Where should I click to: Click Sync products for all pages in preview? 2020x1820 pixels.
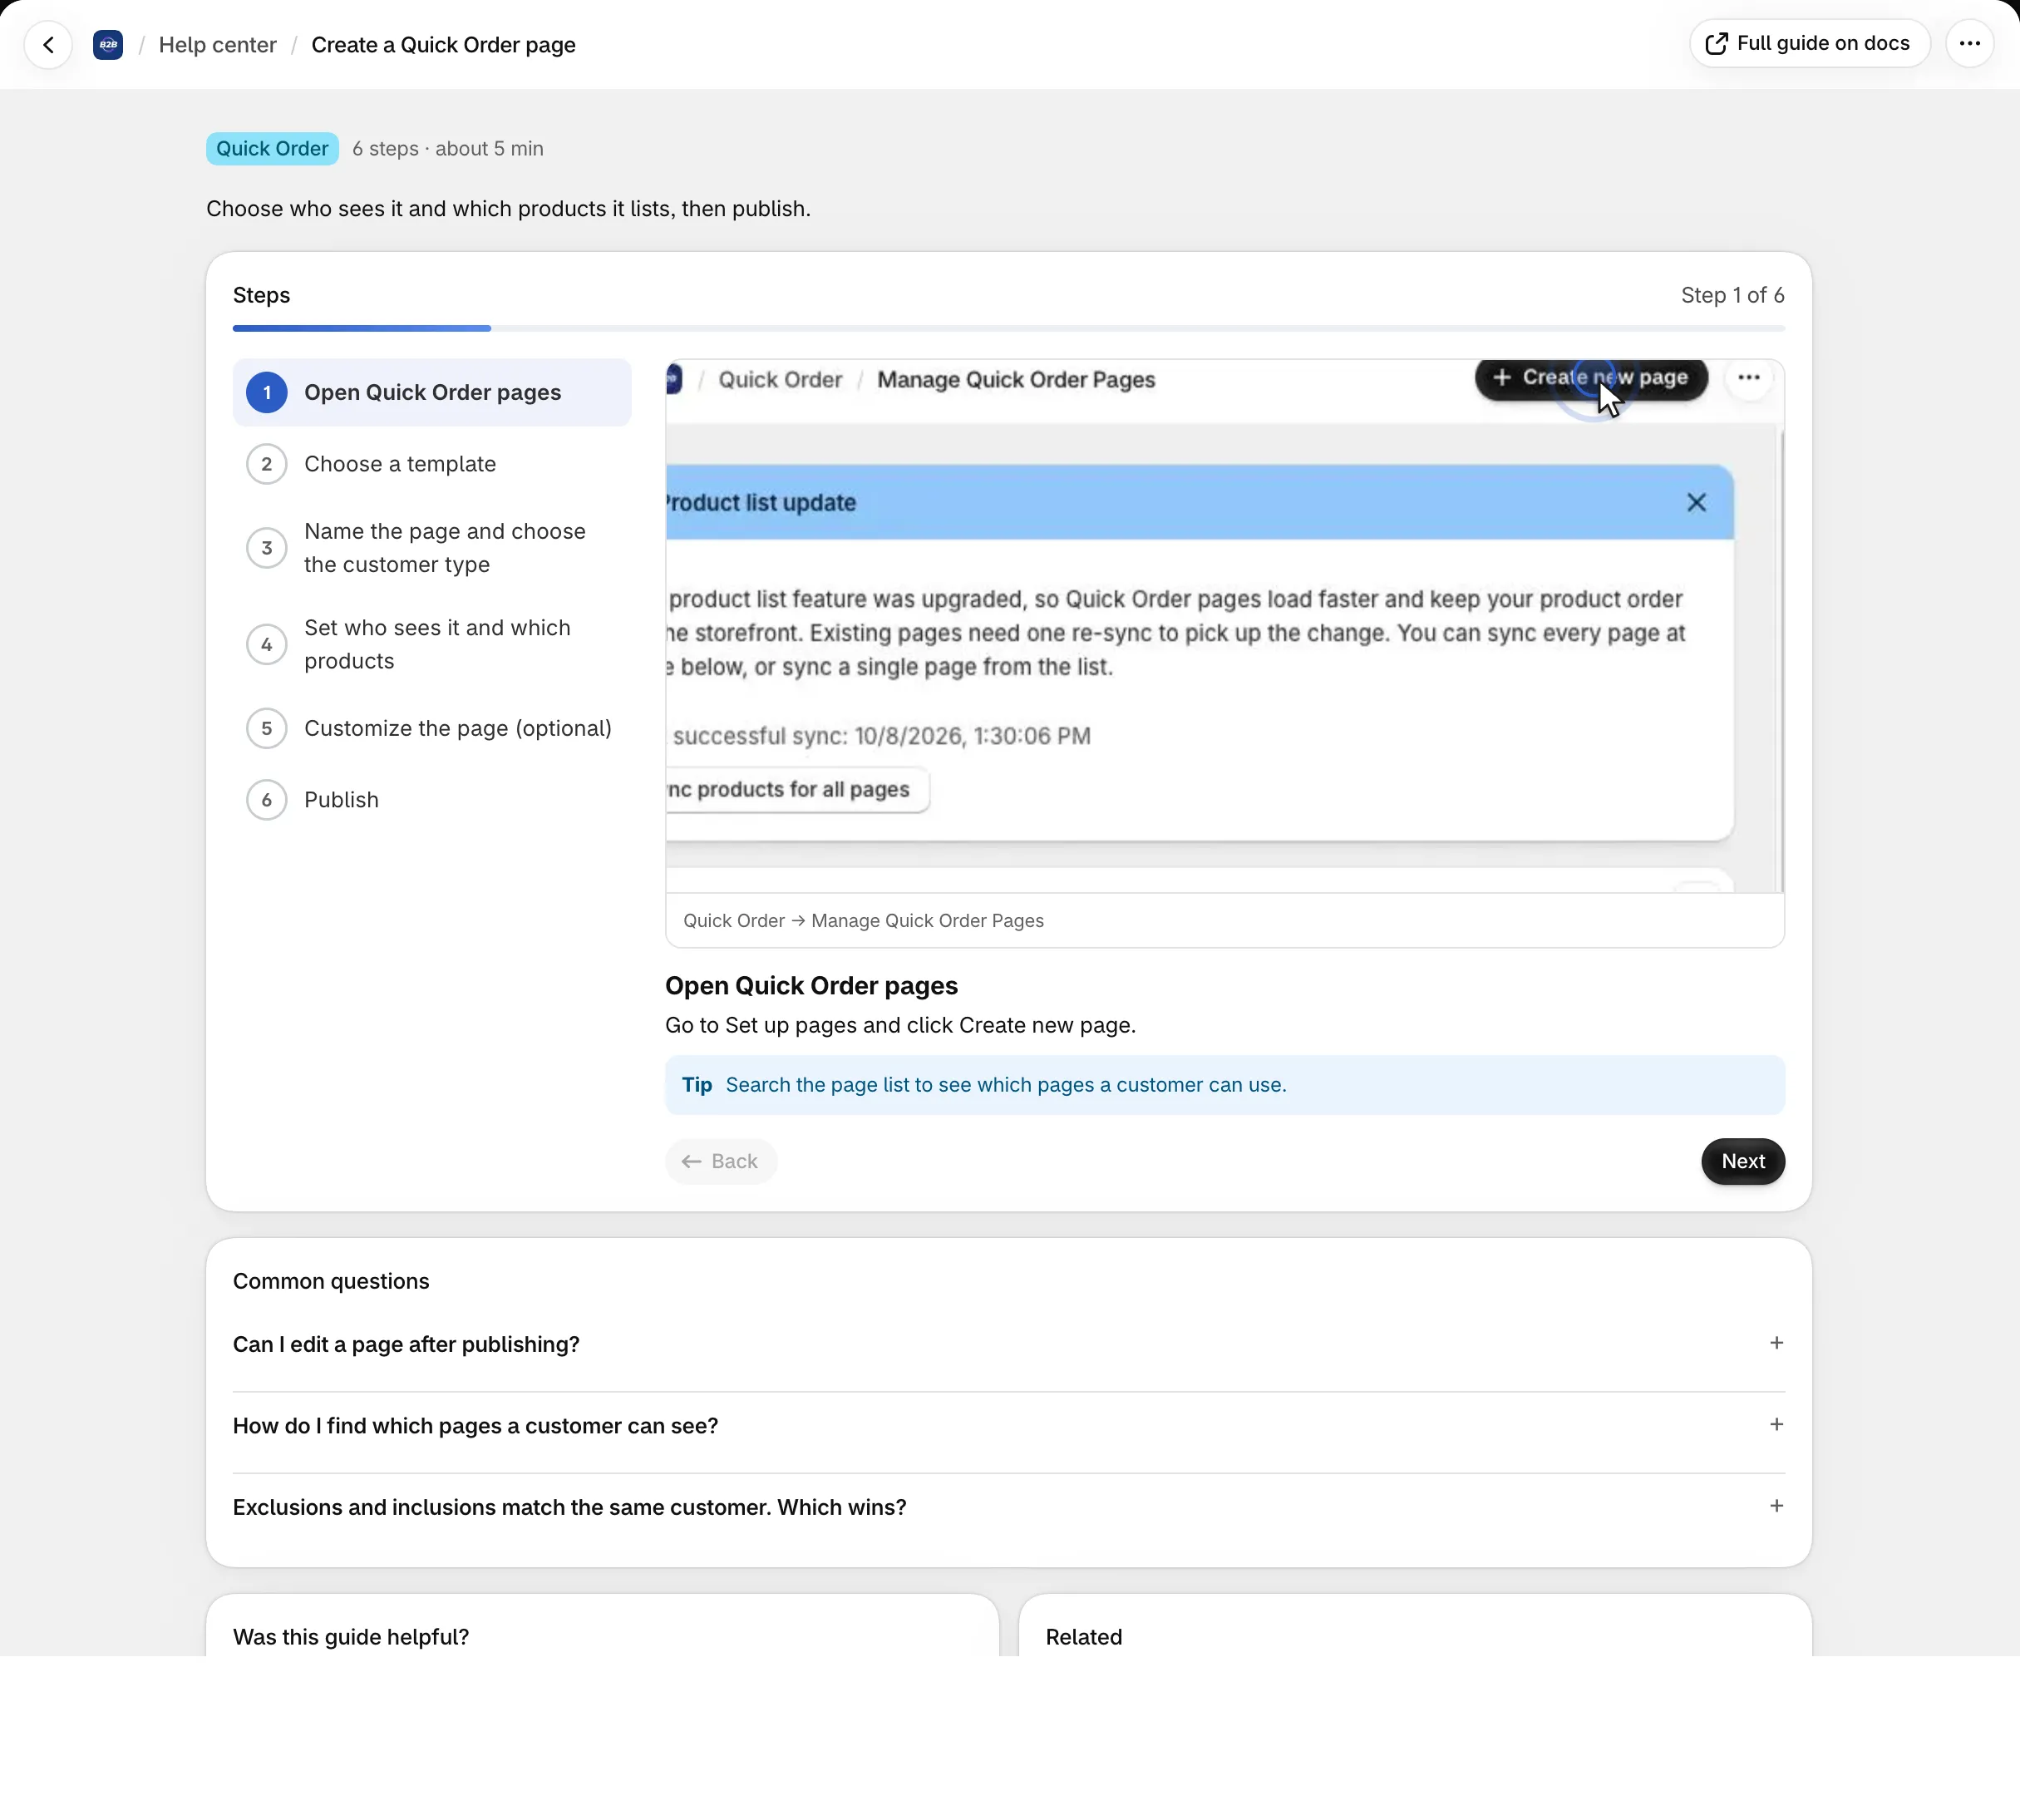pos(797,790)
